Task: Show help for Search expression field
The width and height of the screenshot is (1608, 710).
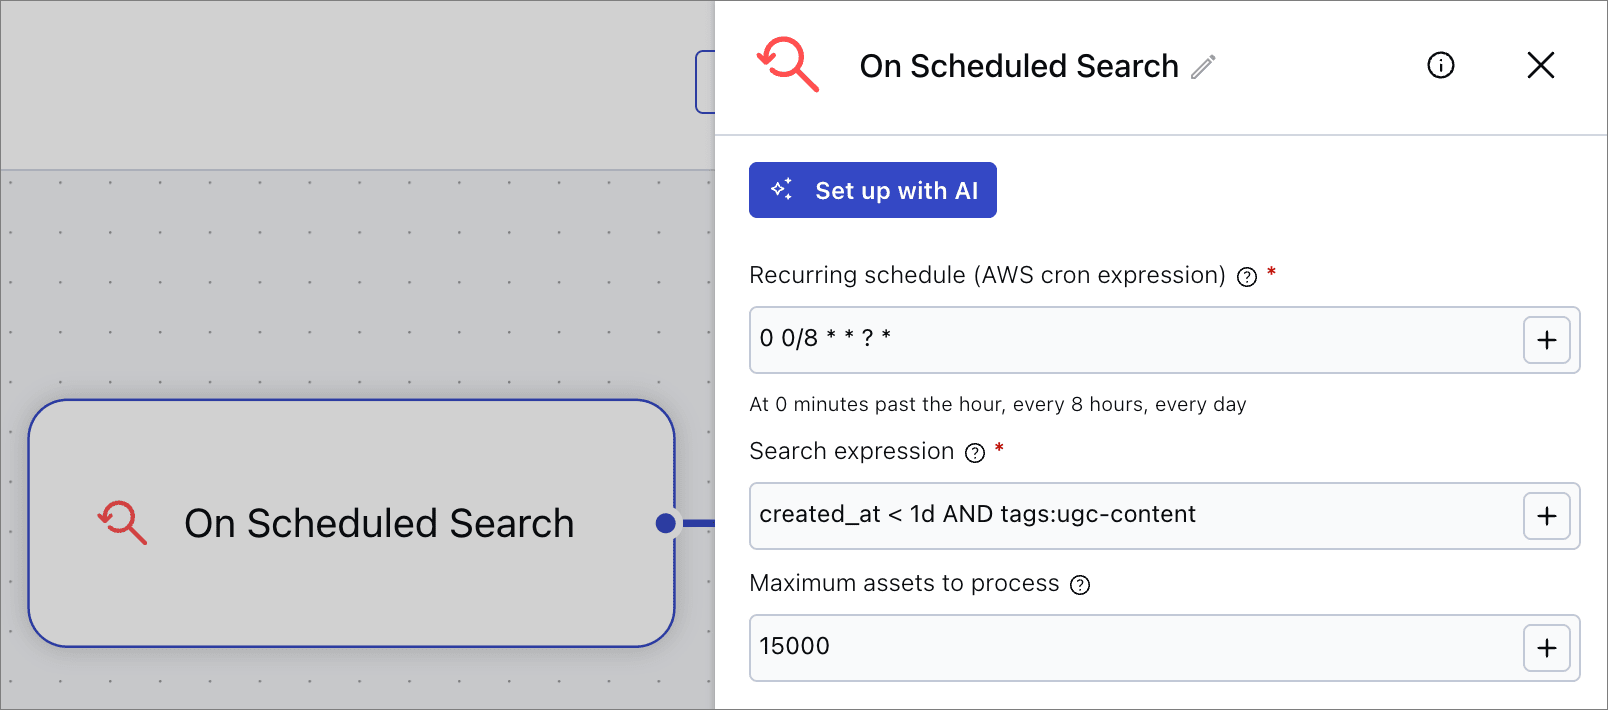Action: (x=975, y=453)
